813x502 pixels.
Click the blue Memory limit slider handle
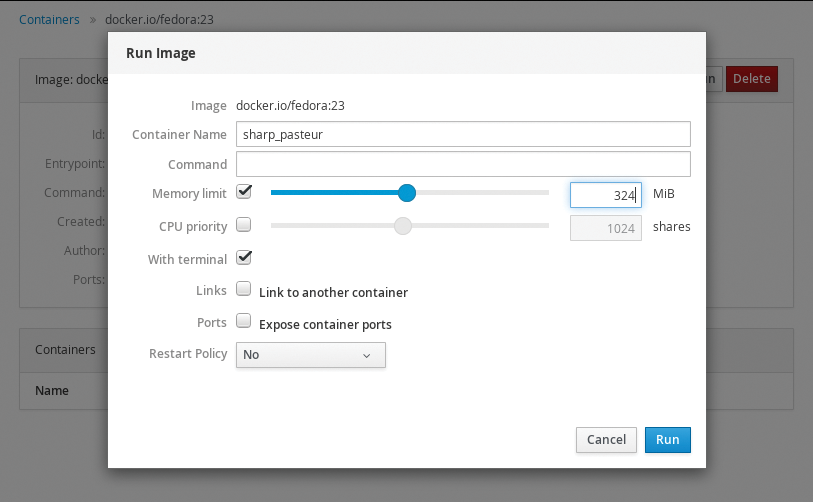406,193
